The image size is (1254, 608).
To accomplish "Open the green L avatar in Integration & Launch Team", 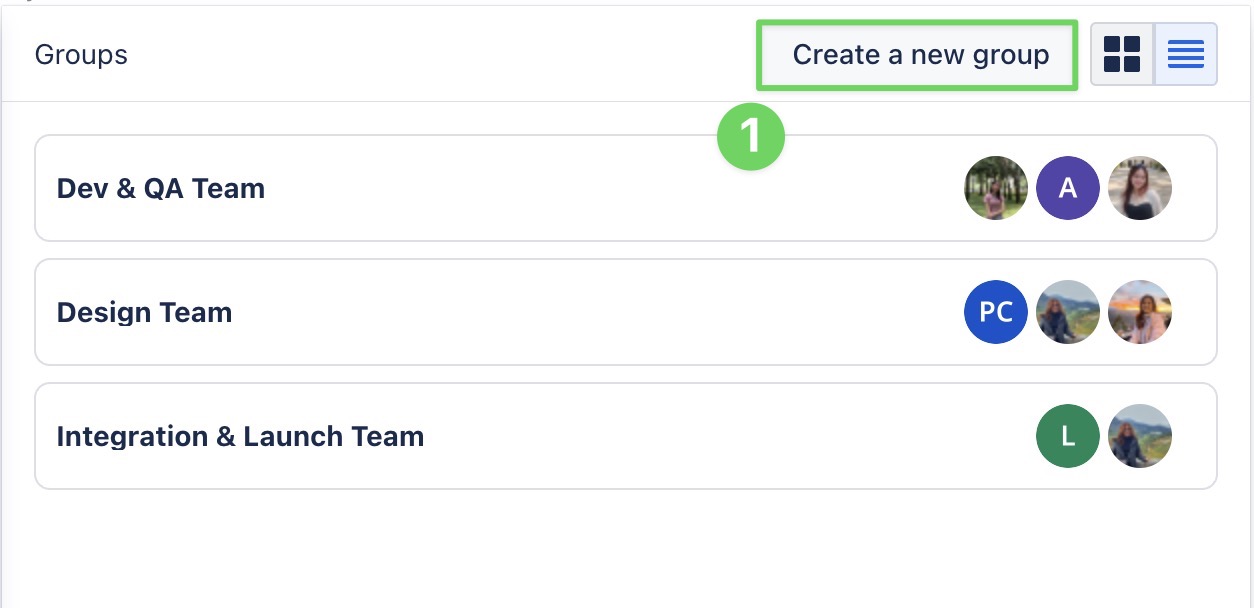I will pyautogui.click(x=1068, y=436).
